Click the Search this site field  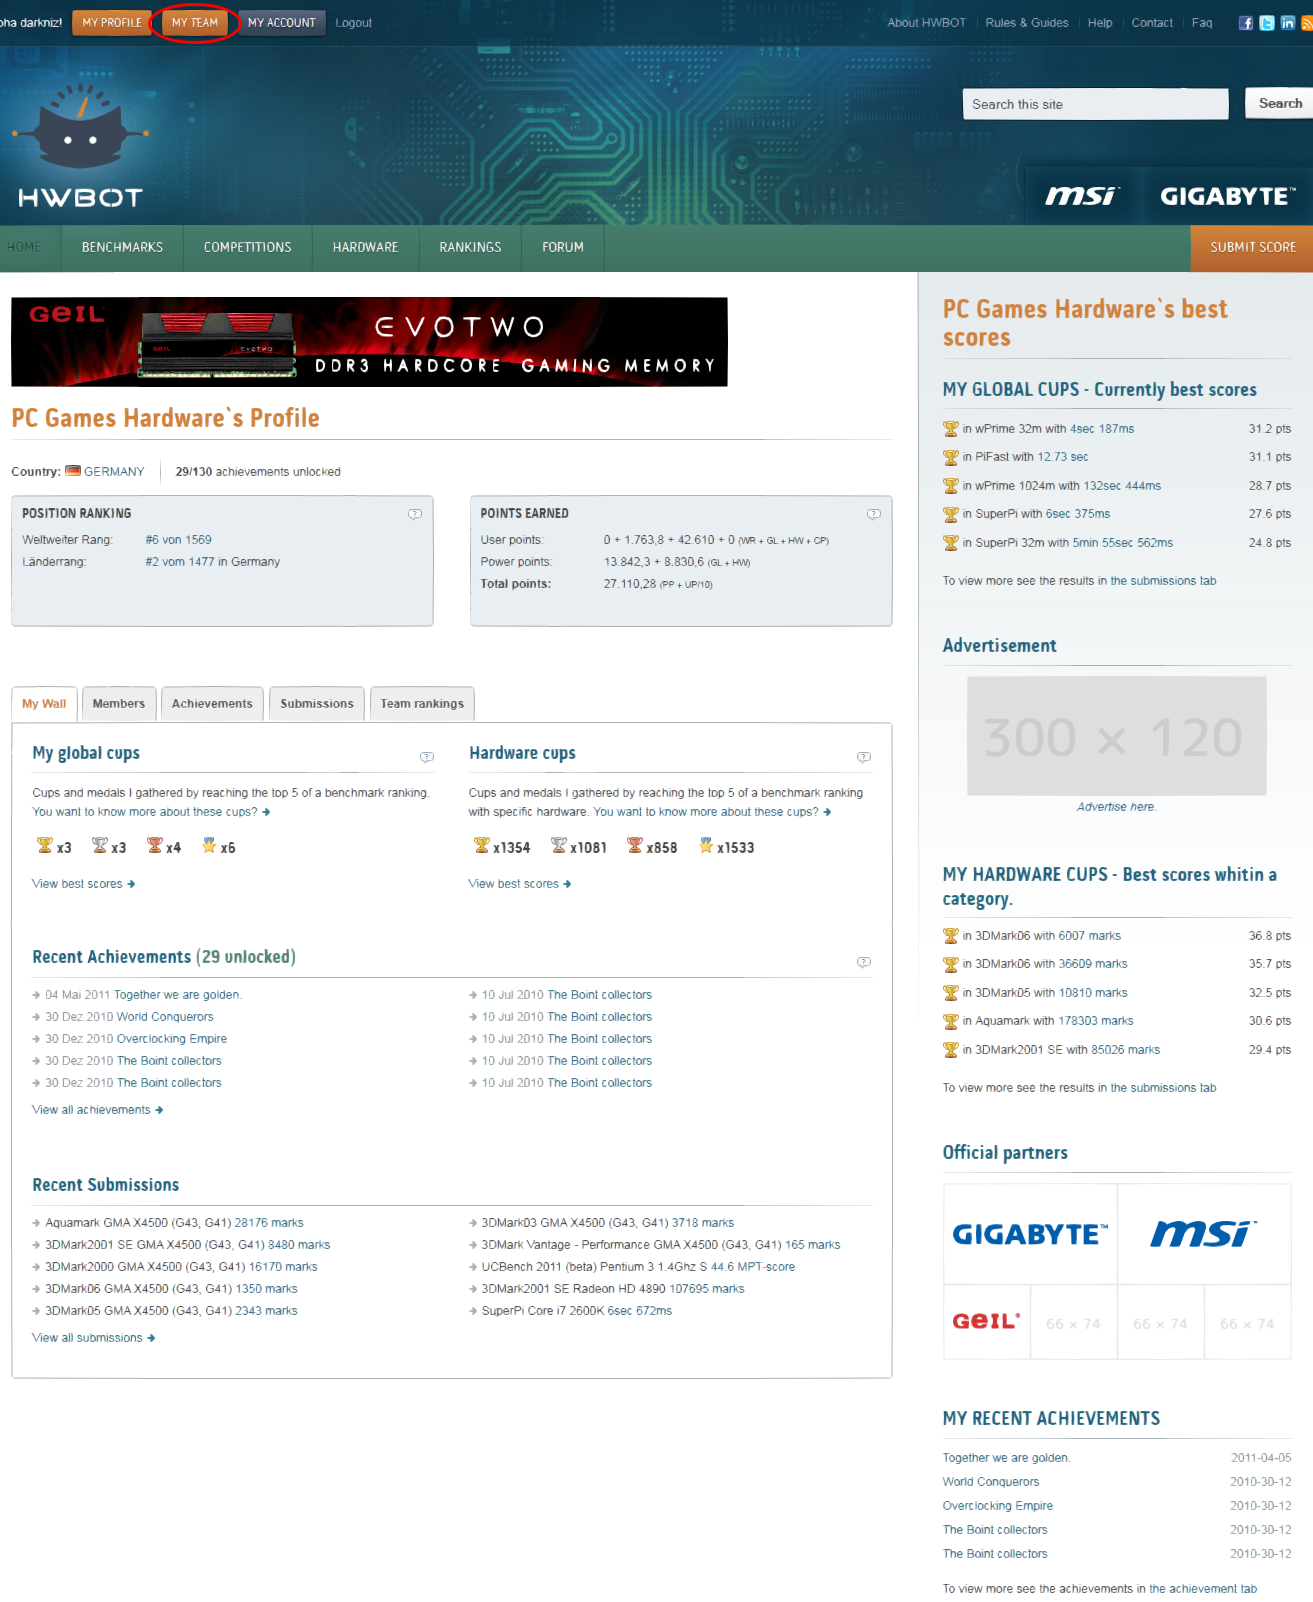1095,104
